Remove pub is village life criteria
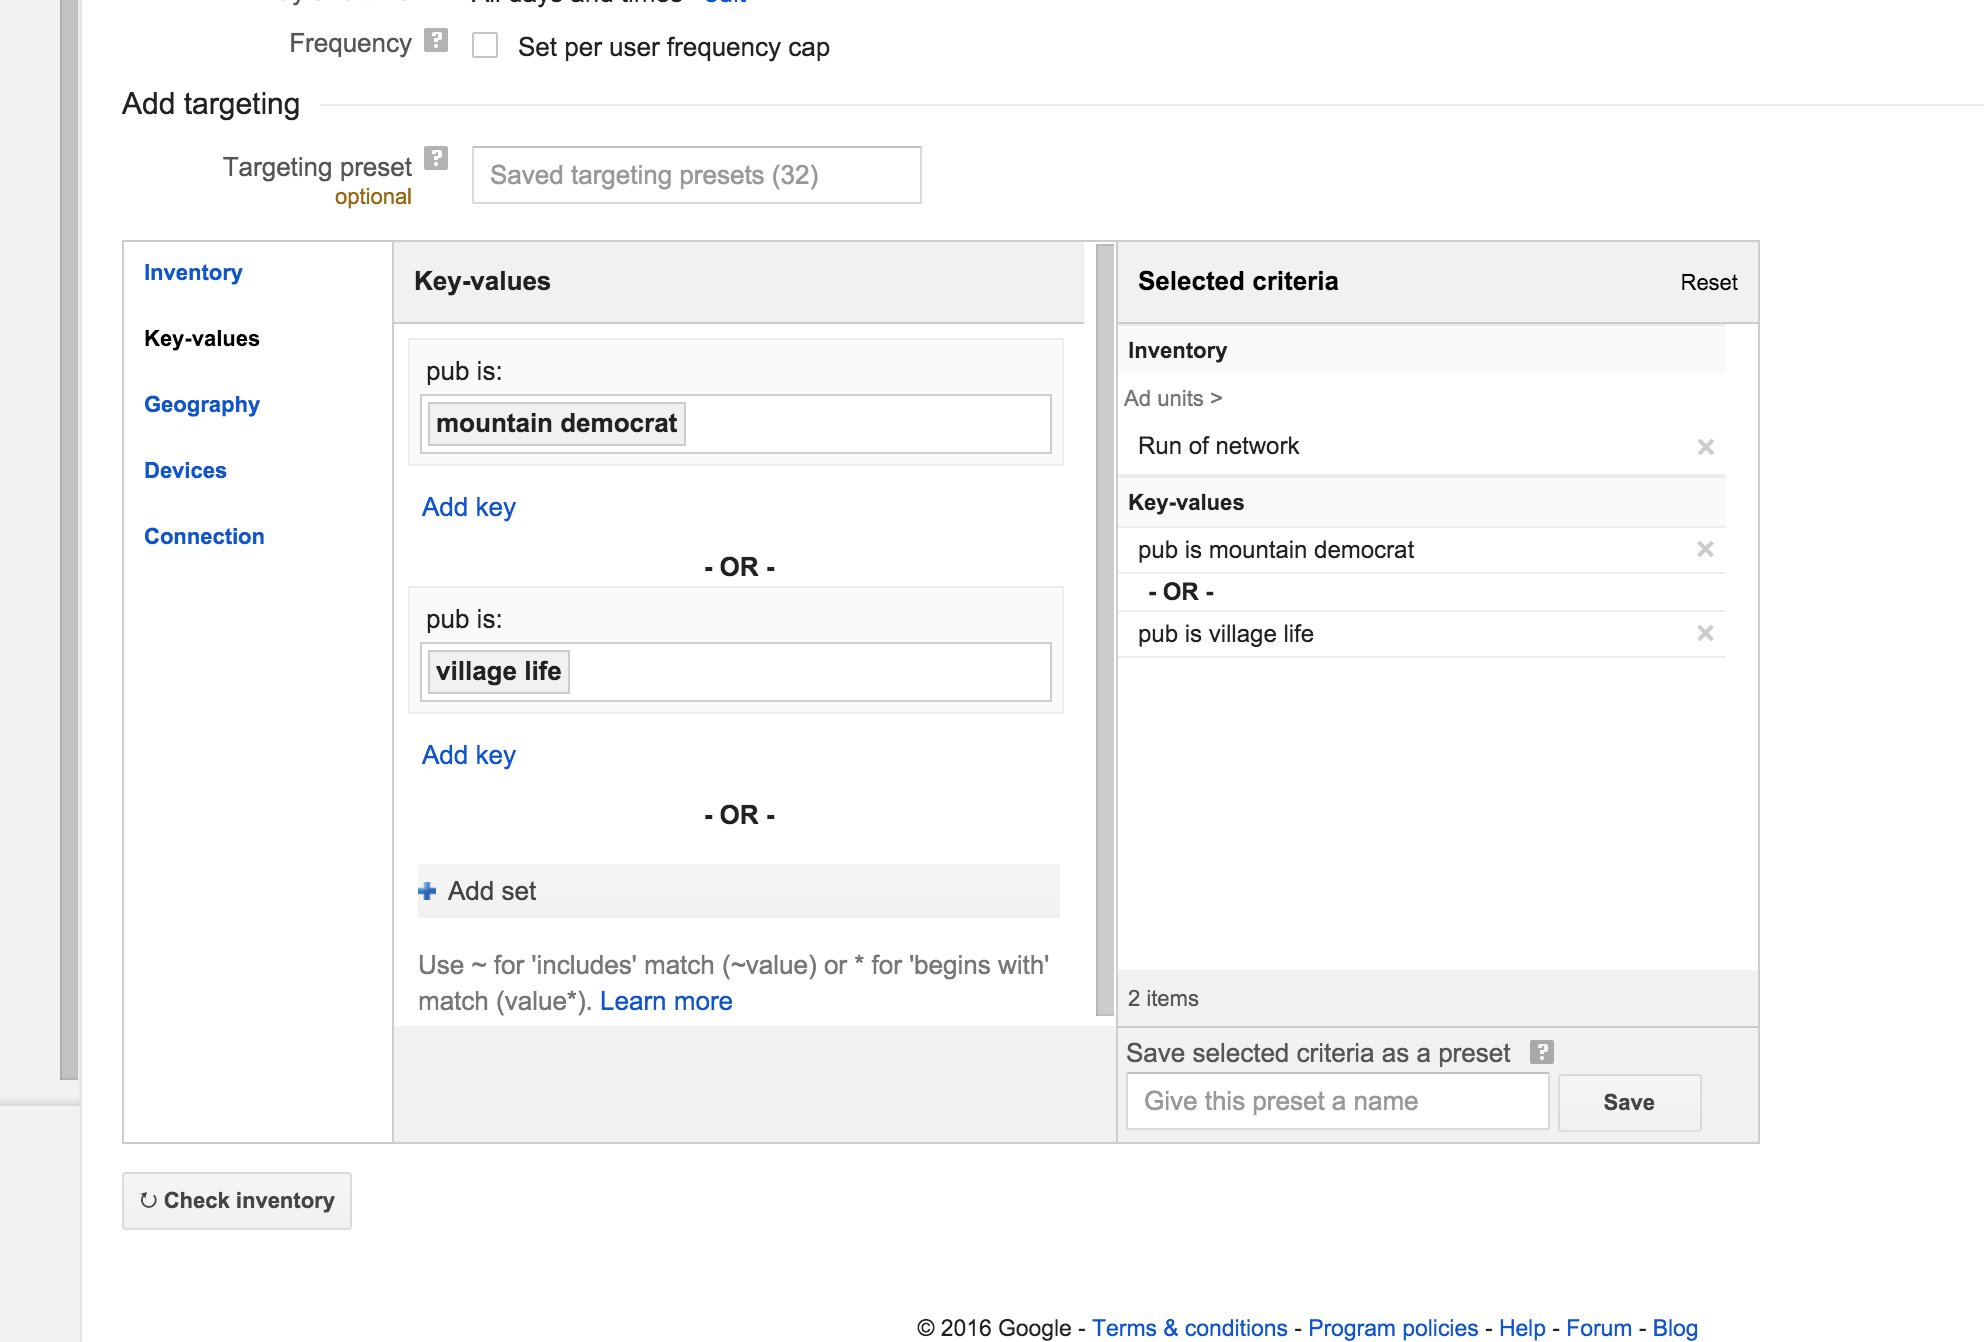The width and height of the screenshot is (1984, 1342). coord(1705,633)
